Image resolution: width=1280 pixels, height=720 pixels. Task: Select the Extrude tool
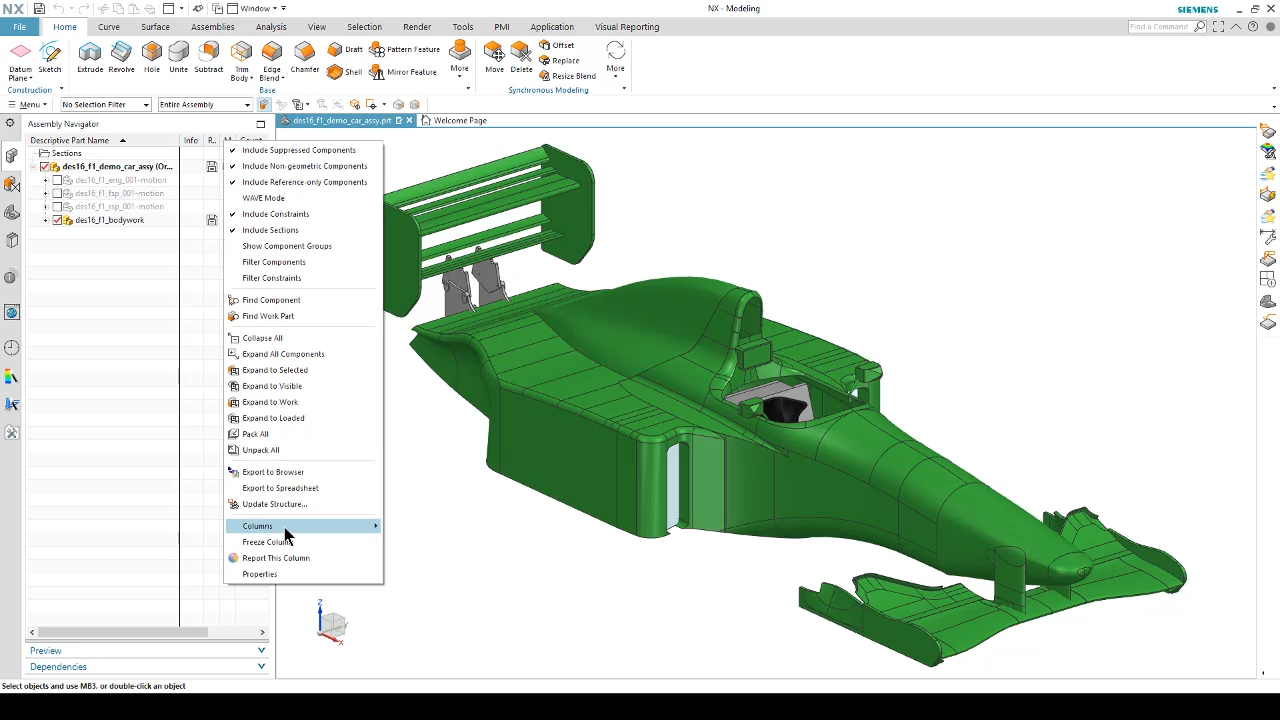(x=90, y=55)
